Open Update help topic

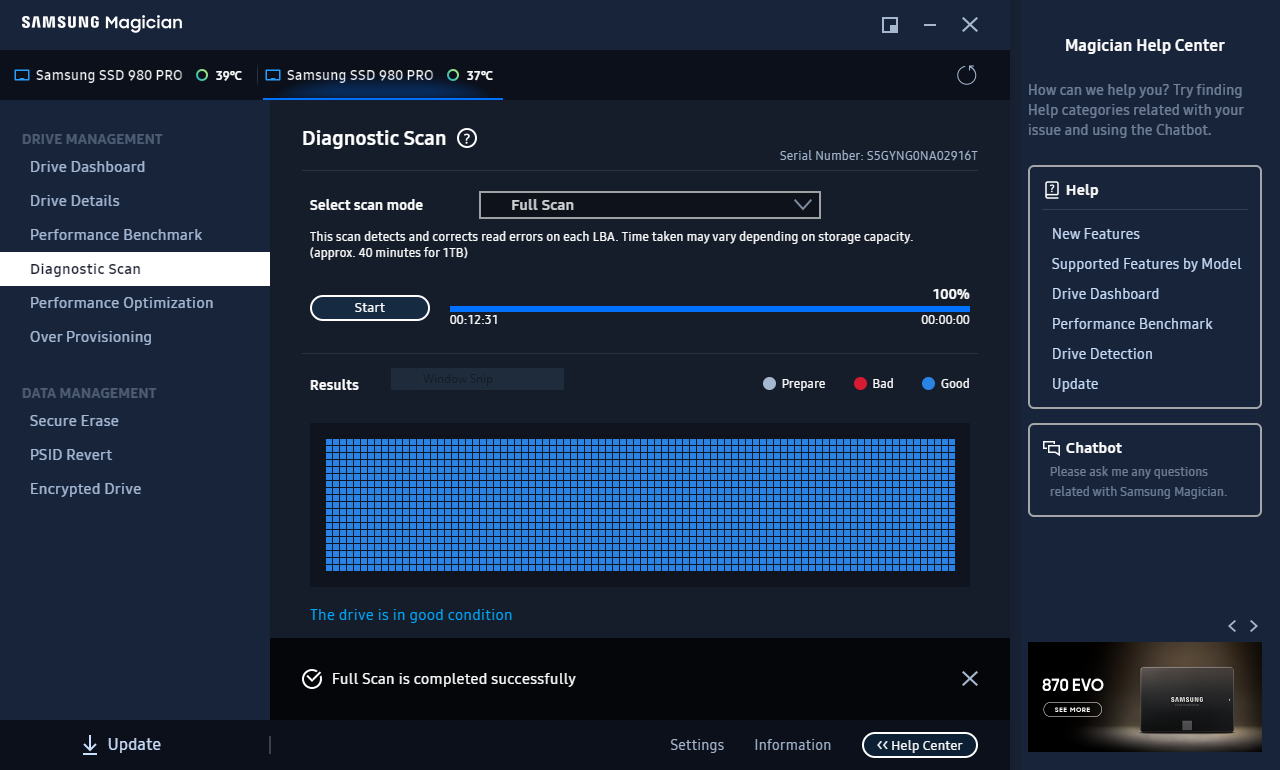pyautogui.click(x=1075, y=384)
